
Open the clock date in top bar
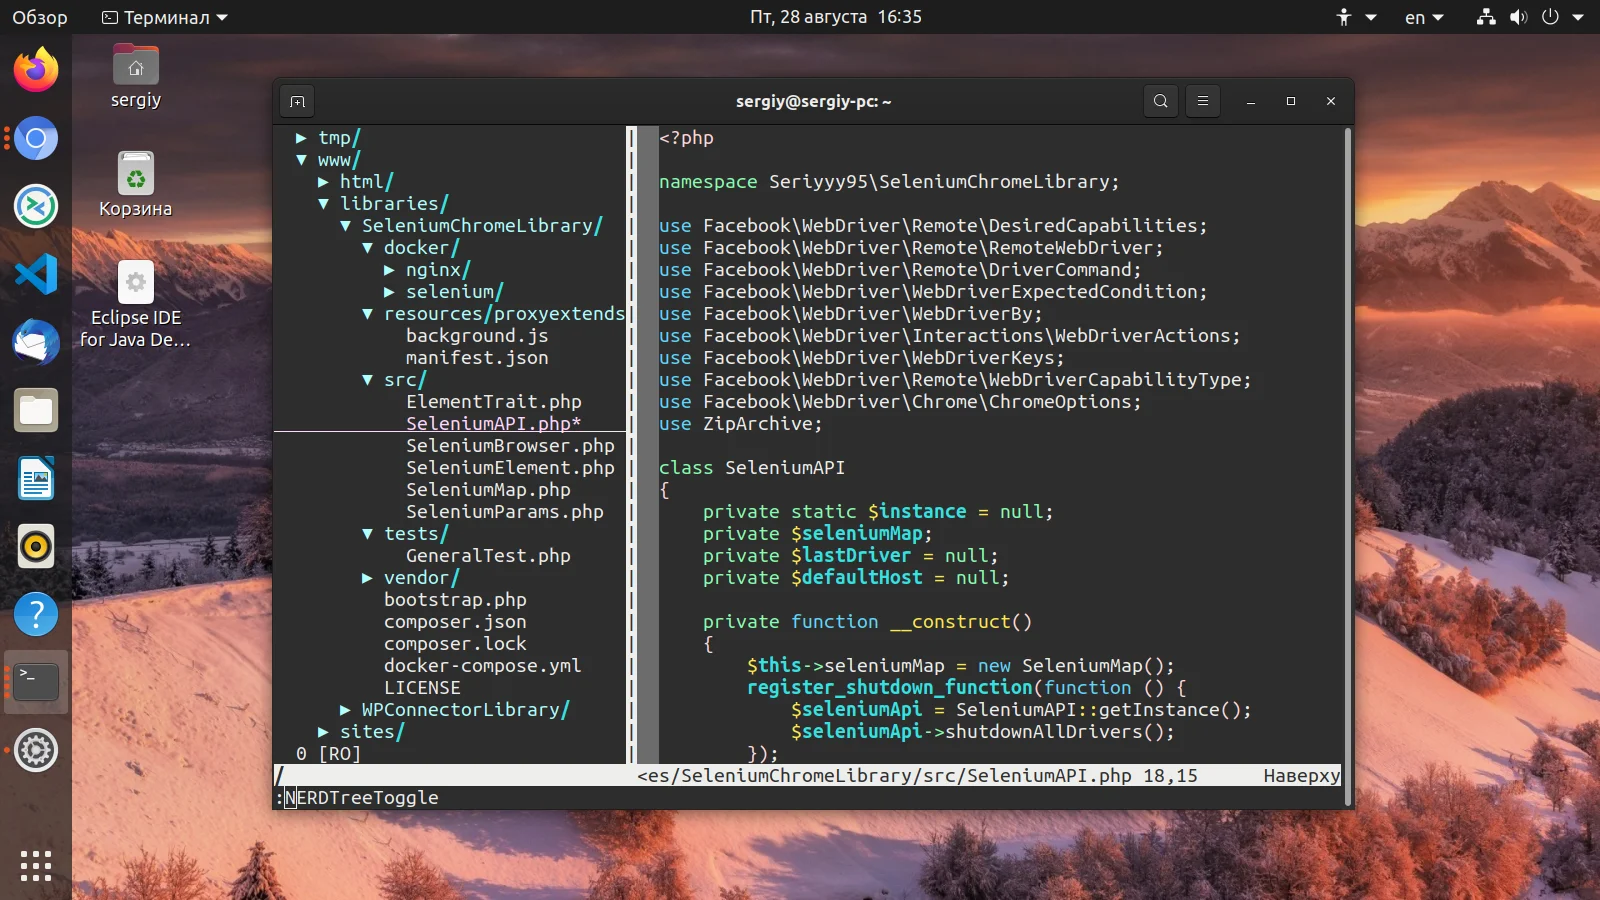coord(835,17)
